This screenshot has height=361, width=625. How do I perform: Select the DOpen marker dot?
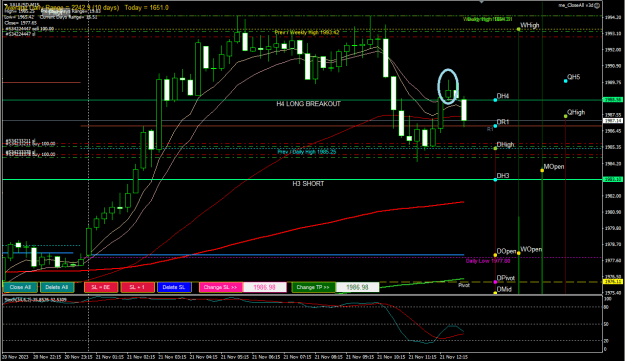[x=495, y=255]
